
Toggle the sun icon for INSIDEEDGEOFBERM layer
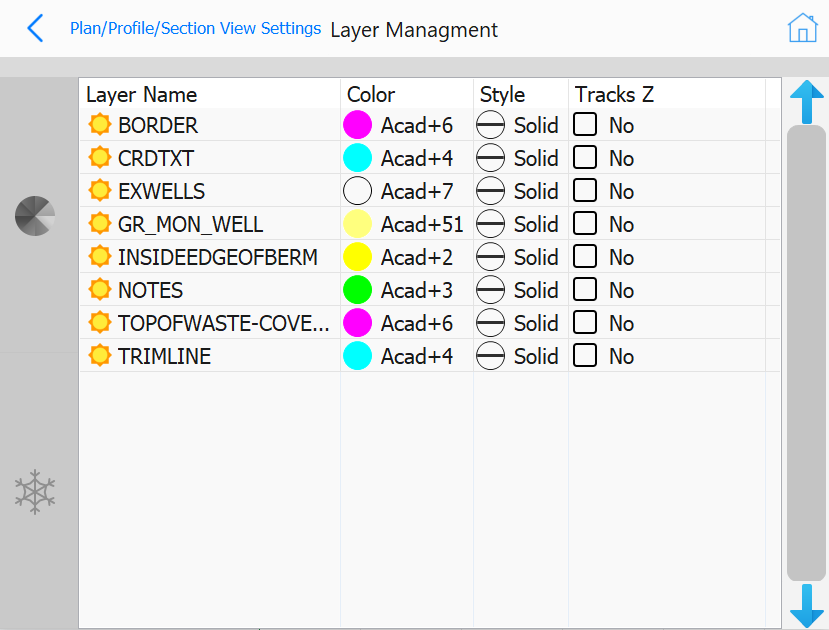click(99, 257)
